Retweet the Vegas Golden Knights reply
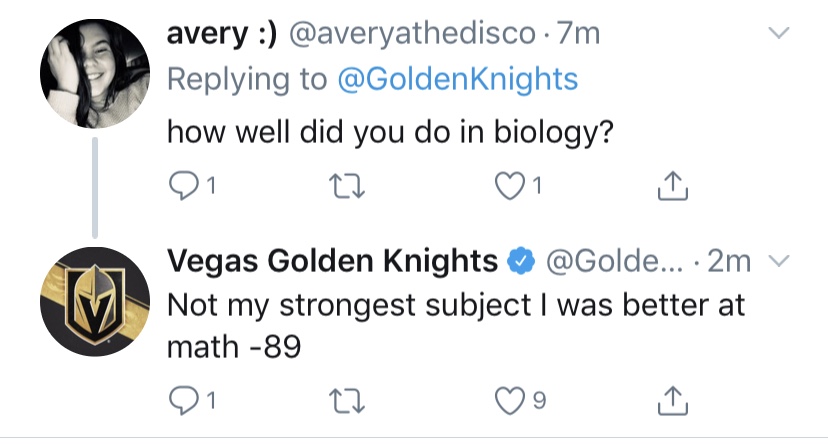828x445 pixels. tap(346, 401)
